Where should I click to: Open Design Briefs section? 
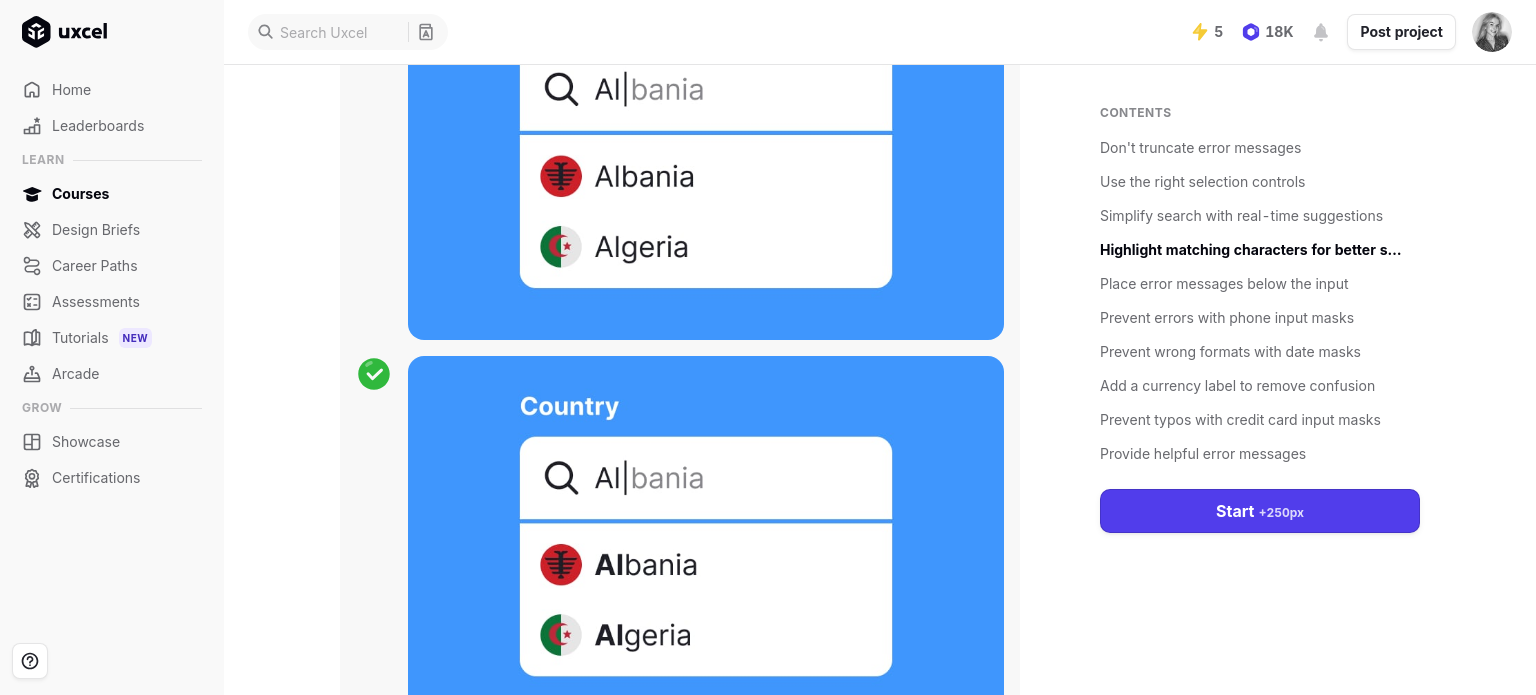coord(95,230)
